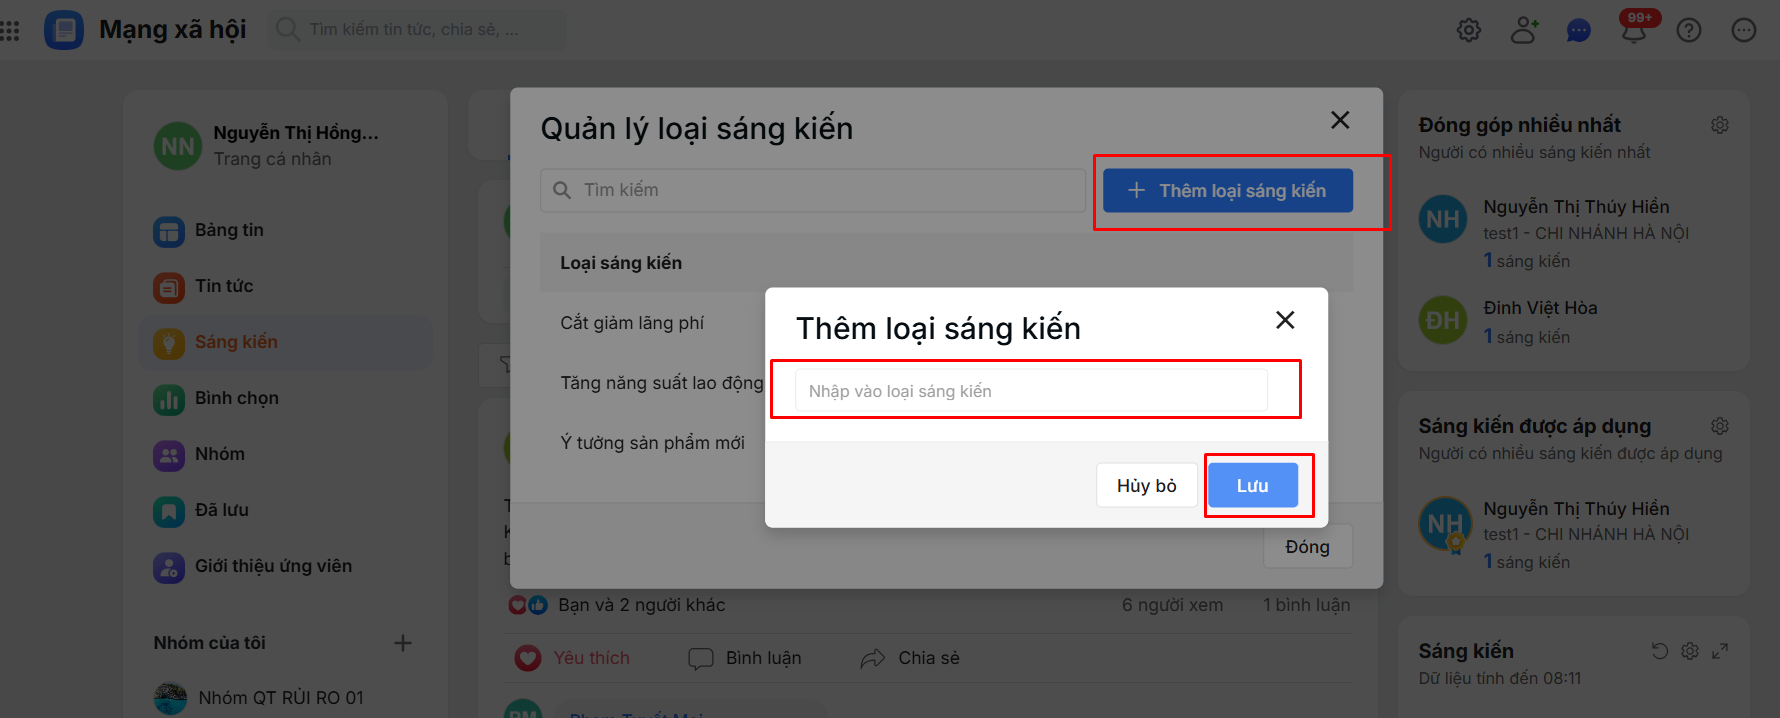Click the Hủy bỏ button
Image resolution: width=1780 pixels, height=718 pixels.
(x=1146, y=485)
